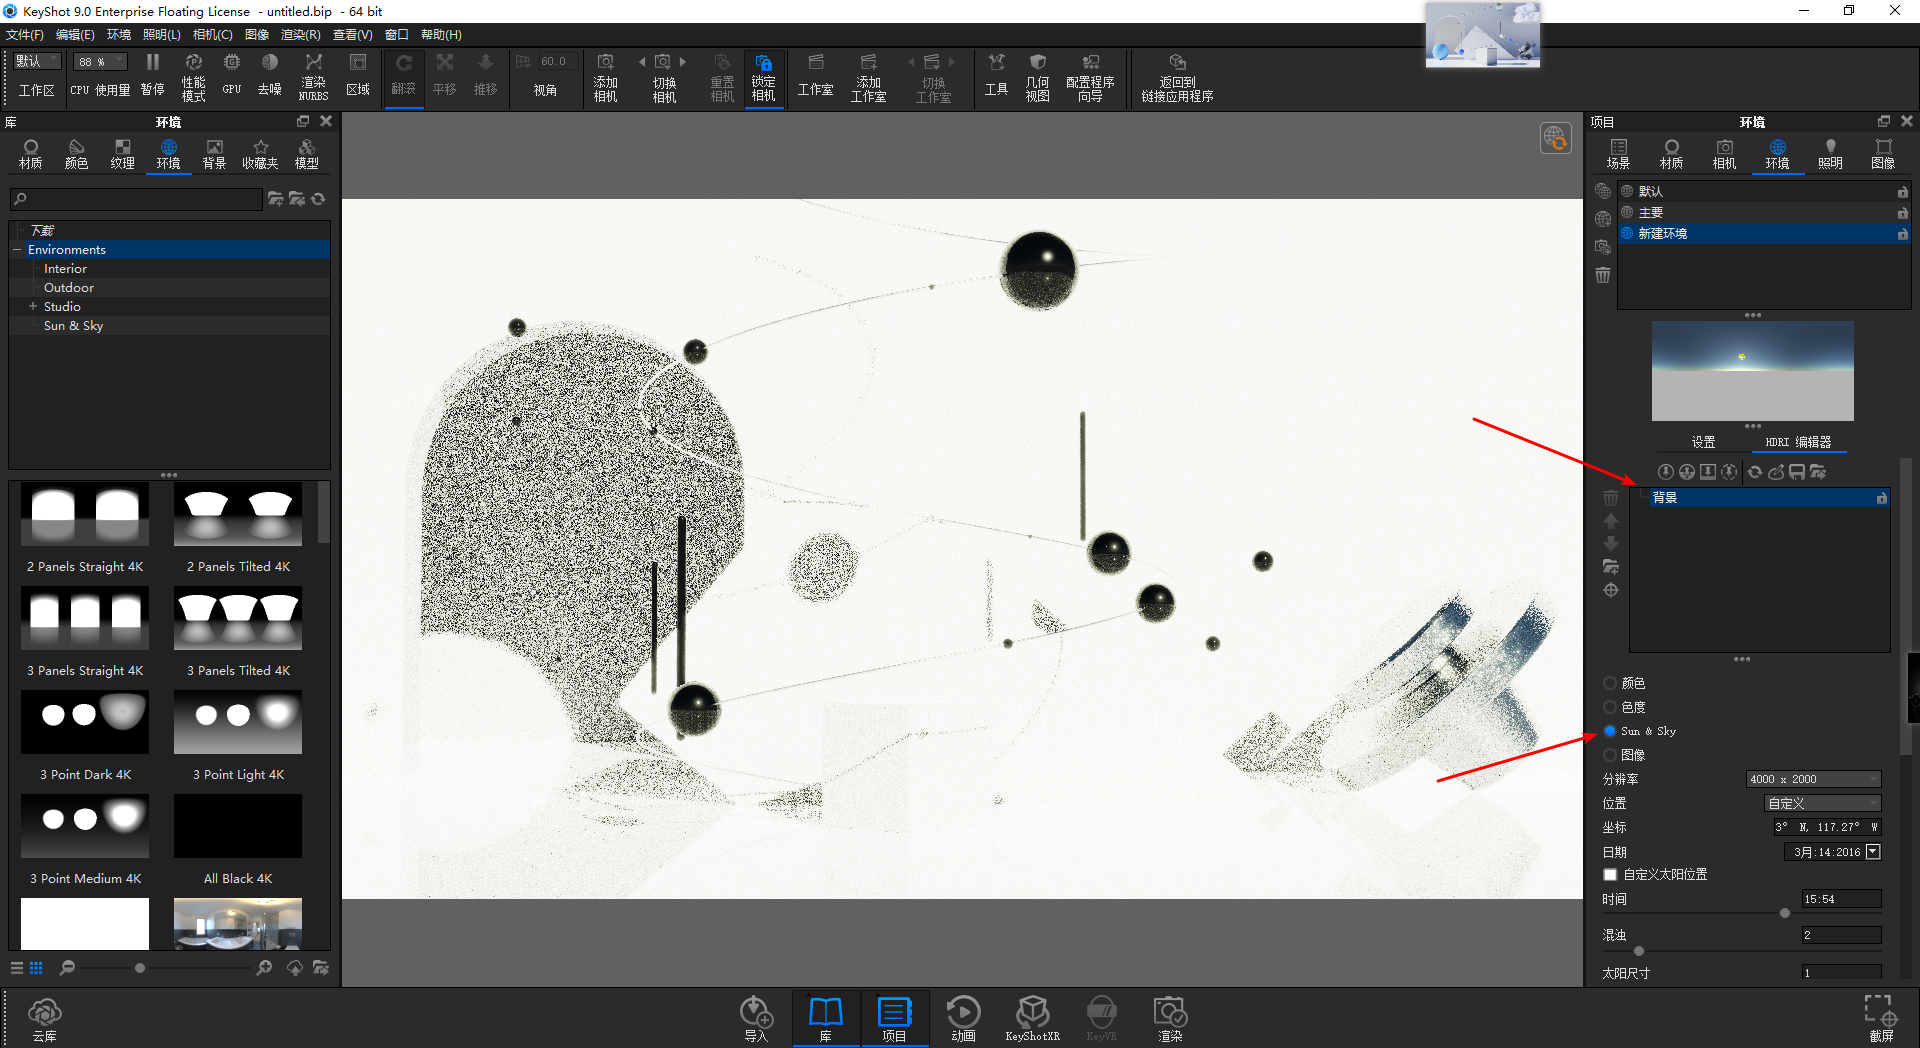
Task: Collapse the Environments tree node
Action: point(17,250)
